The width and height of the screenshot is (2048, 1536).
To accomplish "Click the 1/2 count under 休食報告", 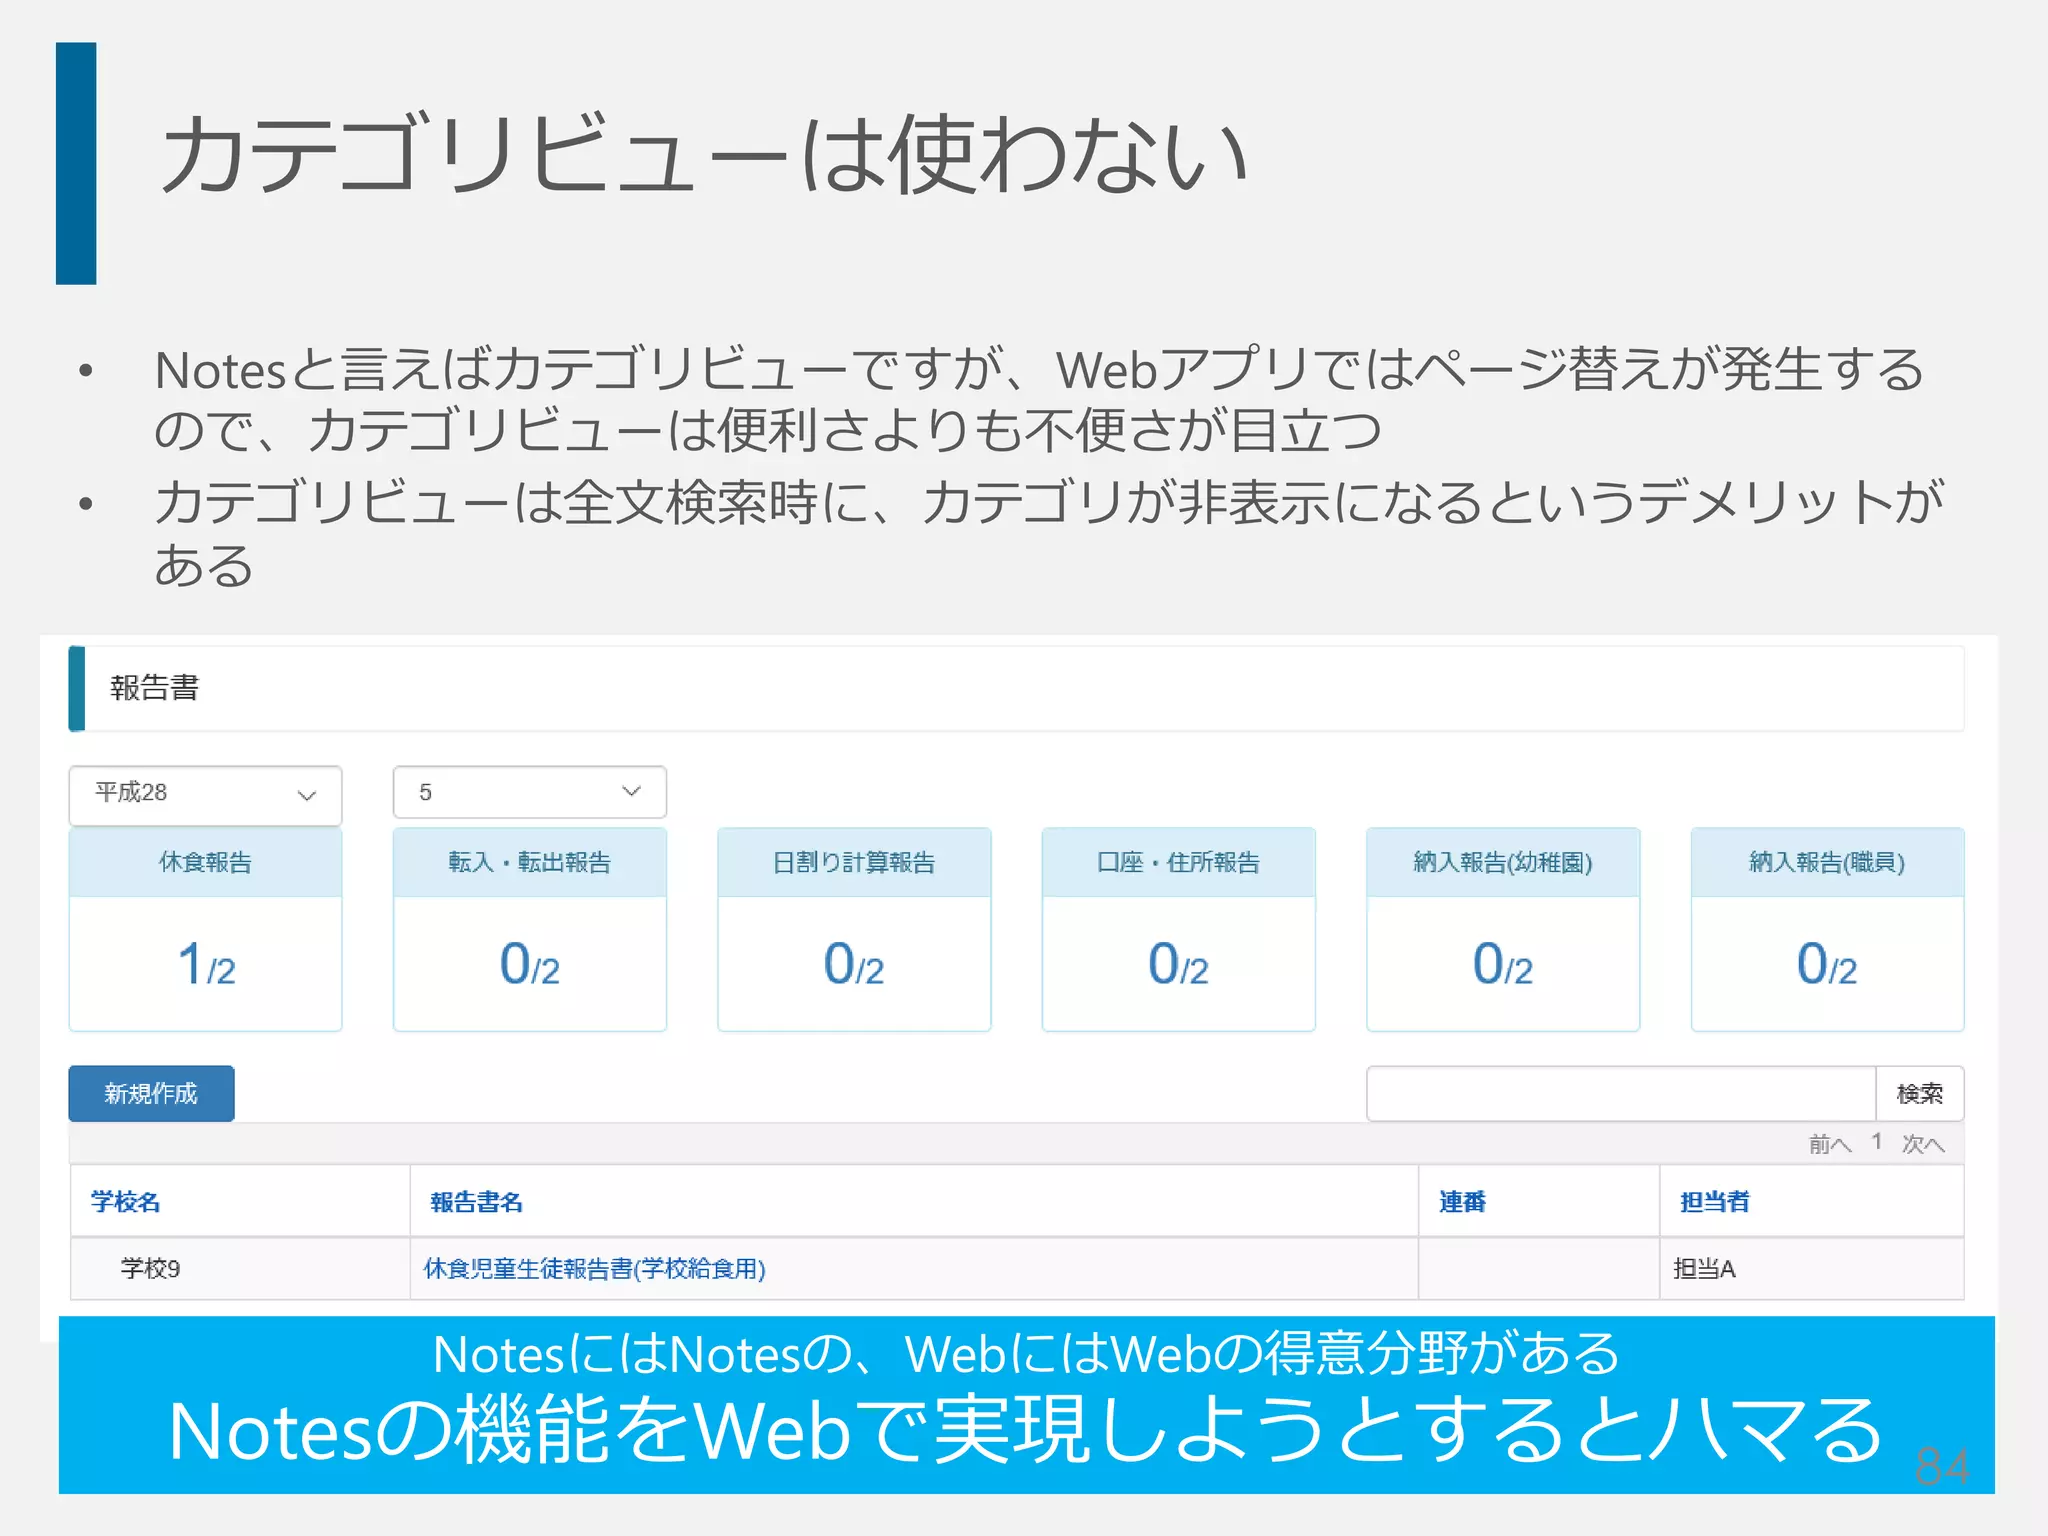I will (206, 964).
